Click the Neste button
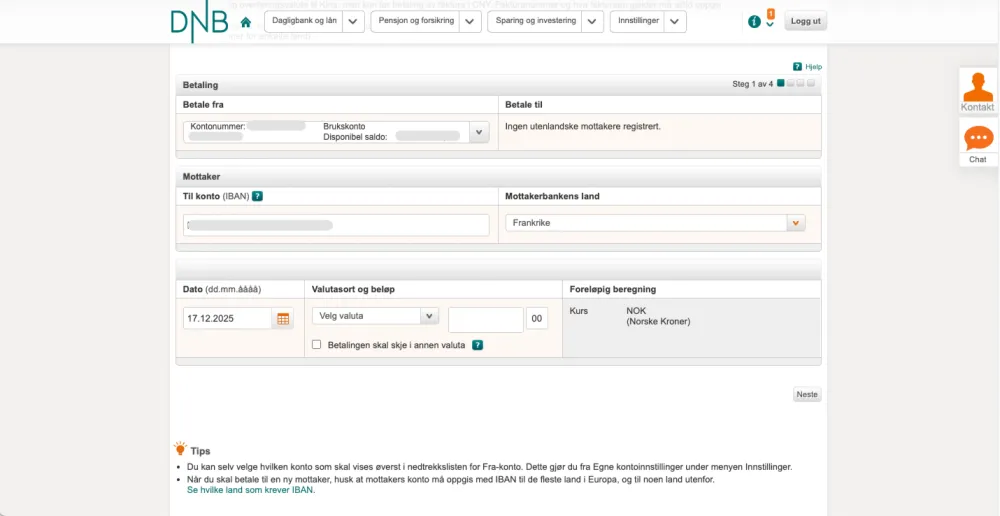1000x516 pixels. (806, 394)
